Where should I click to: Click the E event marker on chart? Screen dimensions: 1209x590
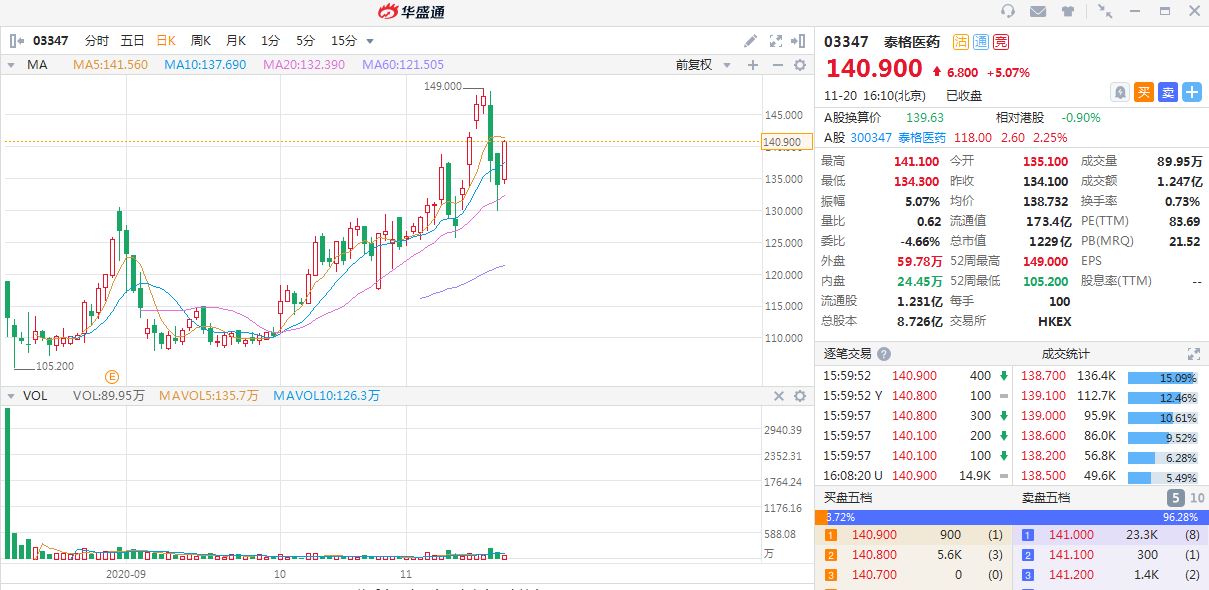coord(112,376)
